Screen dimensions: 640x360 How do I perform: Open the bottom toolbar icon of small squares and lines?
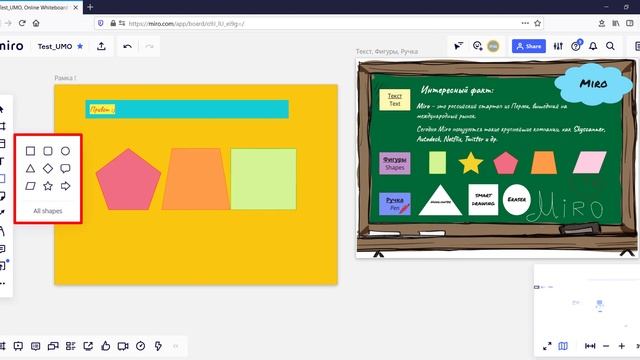tap(71, 346)
